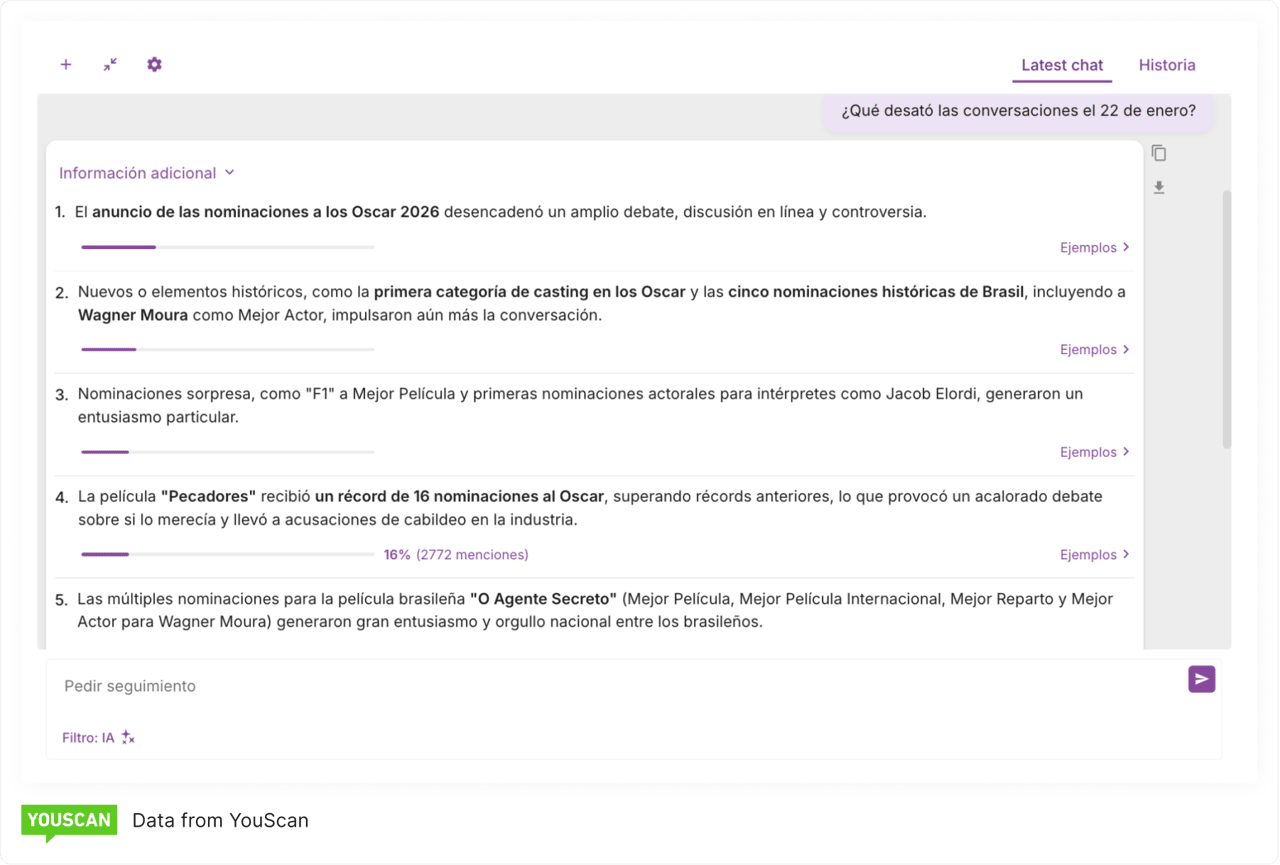Screen dimensions: 1280x865
Task: Select the Latest chat tab
Action: pyautogui.click(x=1061, y=64)
